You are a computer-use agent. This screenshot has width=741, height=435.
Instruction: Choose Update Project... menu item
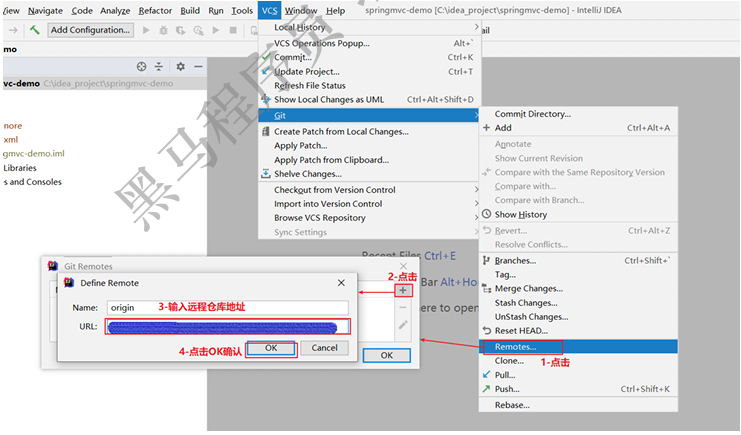click(x=369, y=71)
